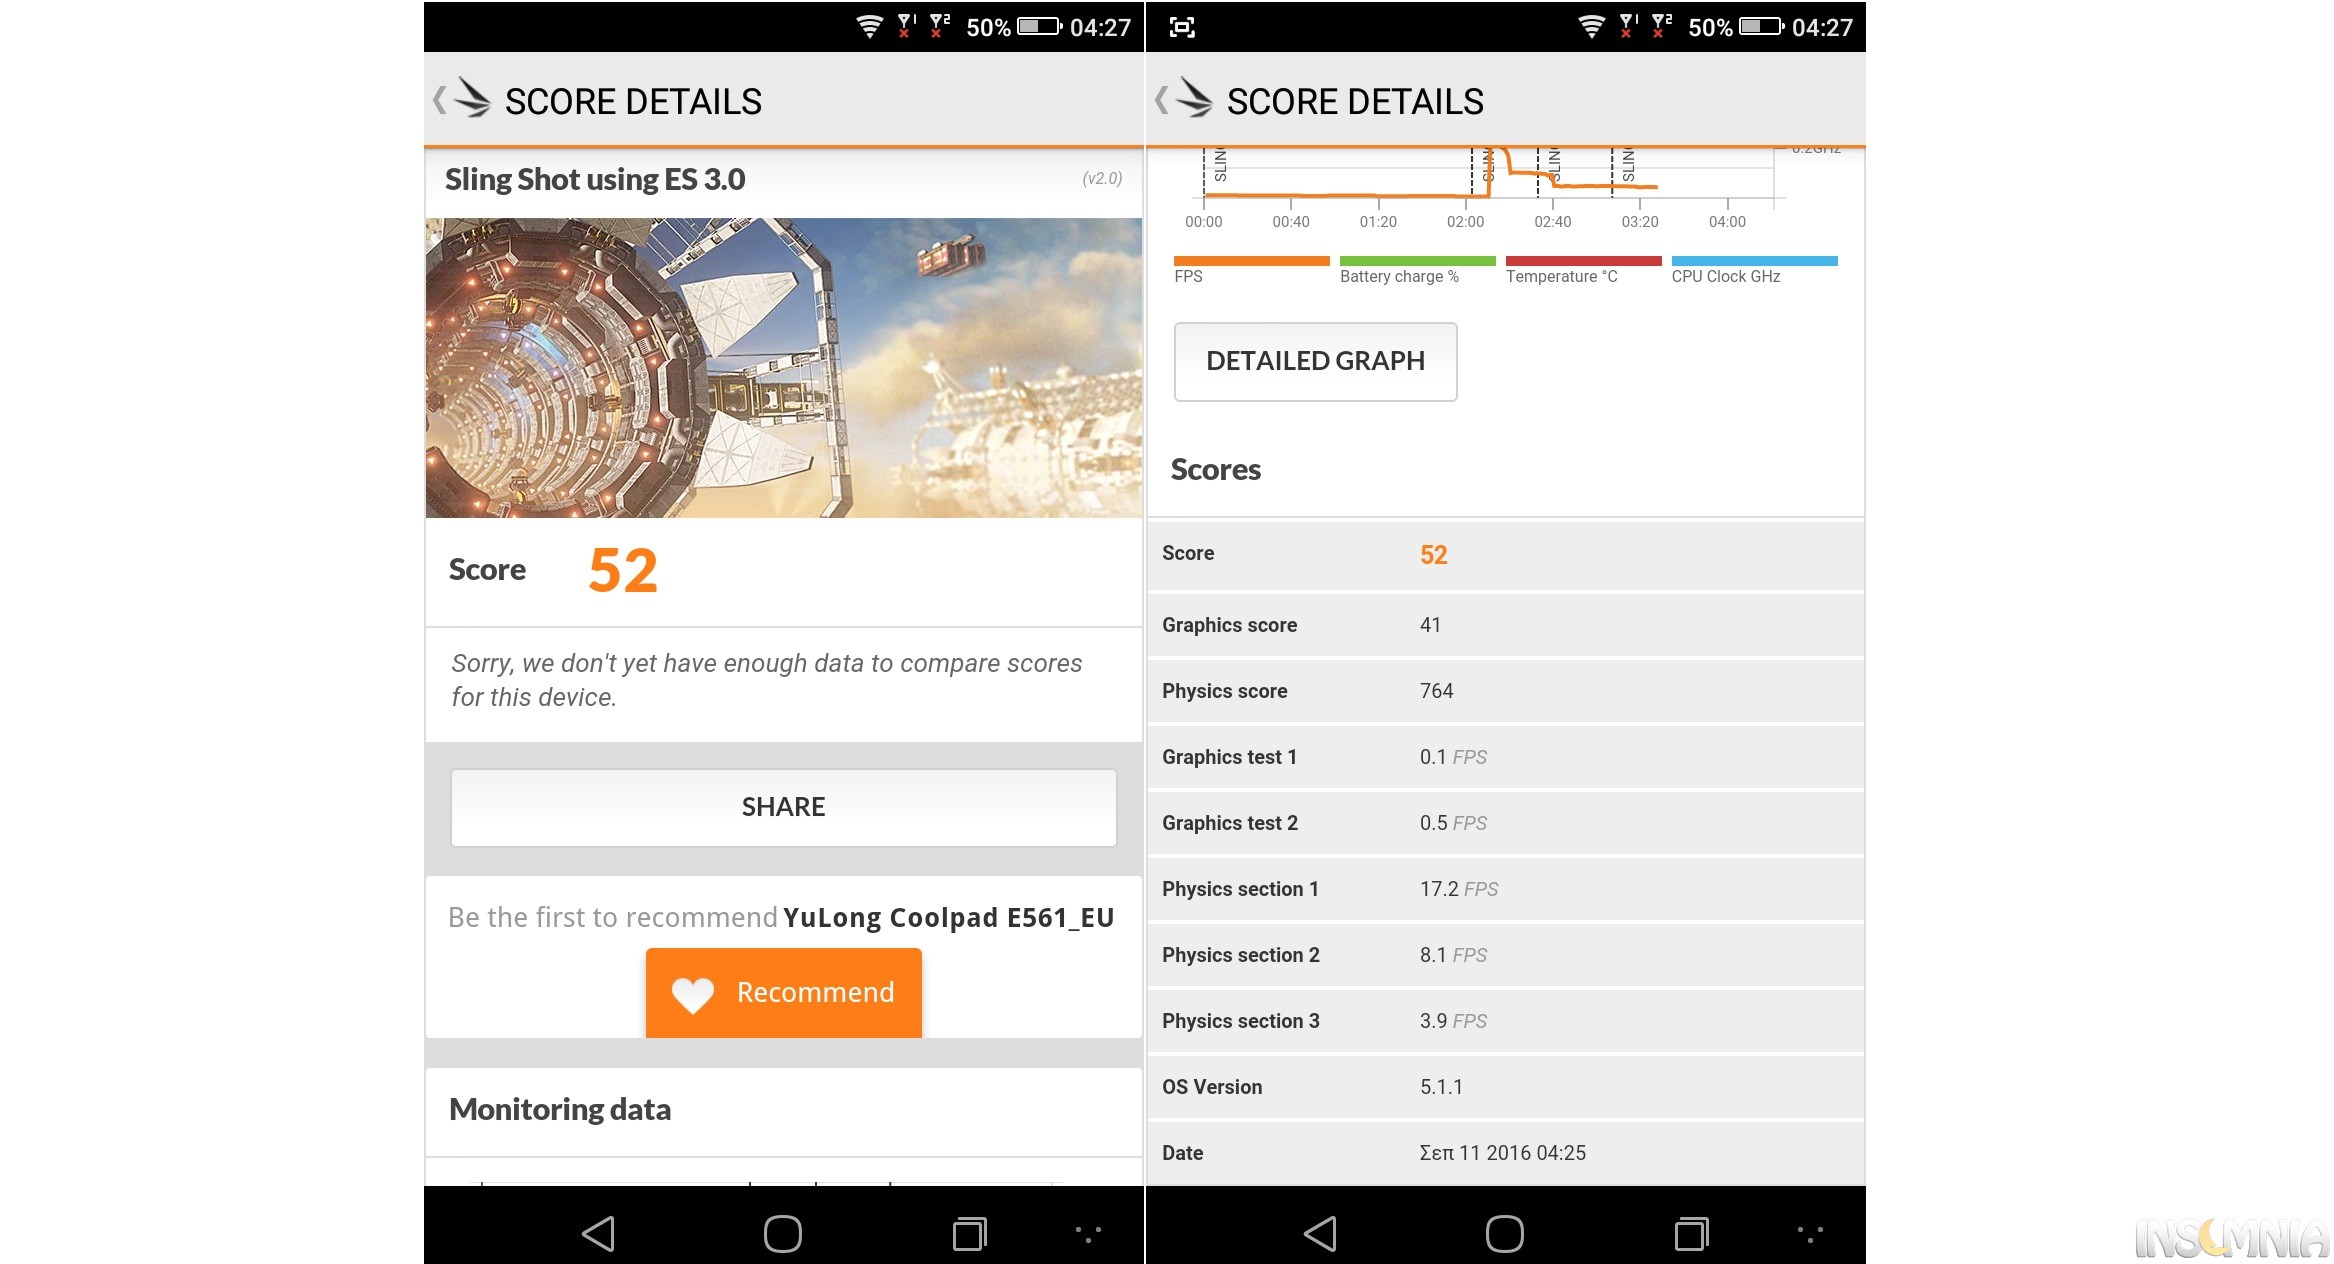The image size is (2334, 1264).
Task: Click the orange Recommend button
Action: click(783, 993)
